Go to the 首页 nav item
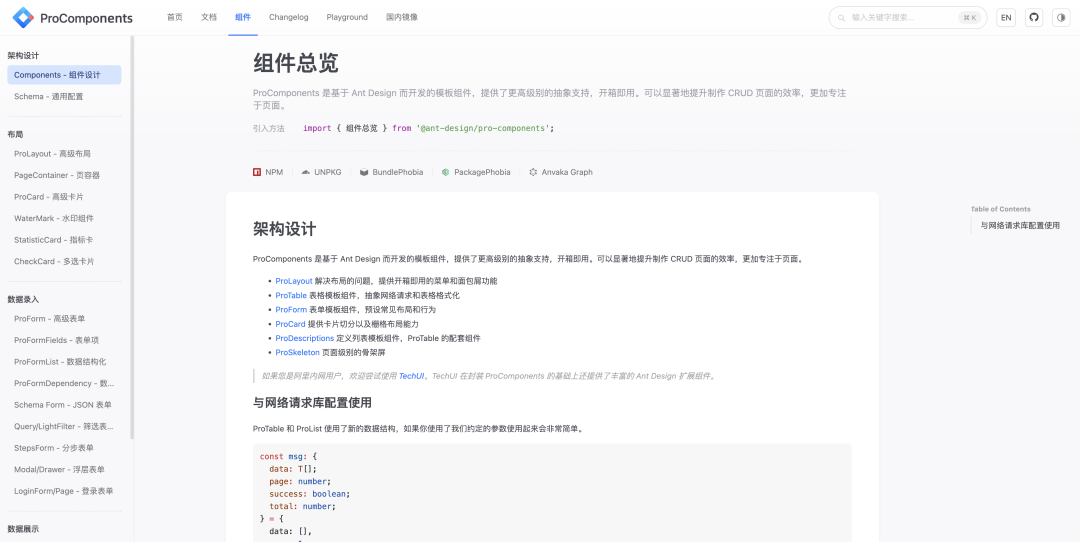 pyautogui.click(x=175, y=17)
